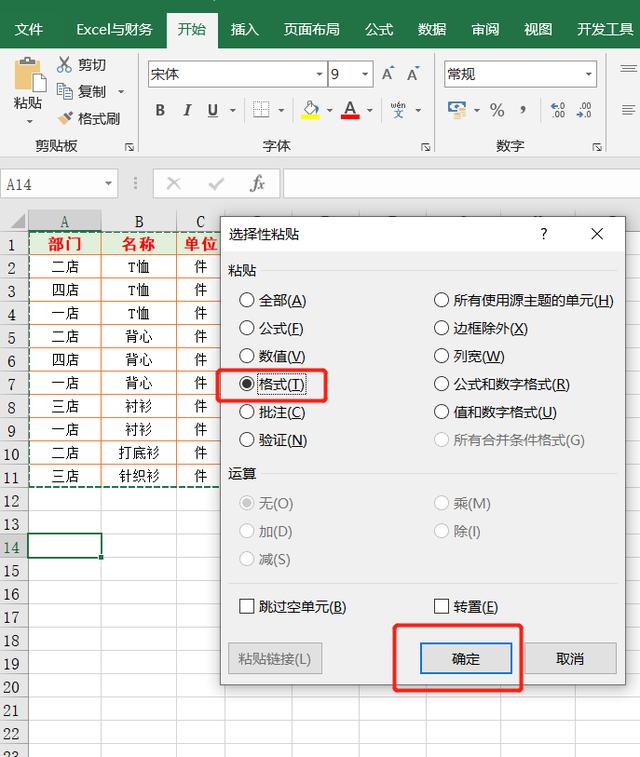Switch to 插入 tab

[244, 29]
